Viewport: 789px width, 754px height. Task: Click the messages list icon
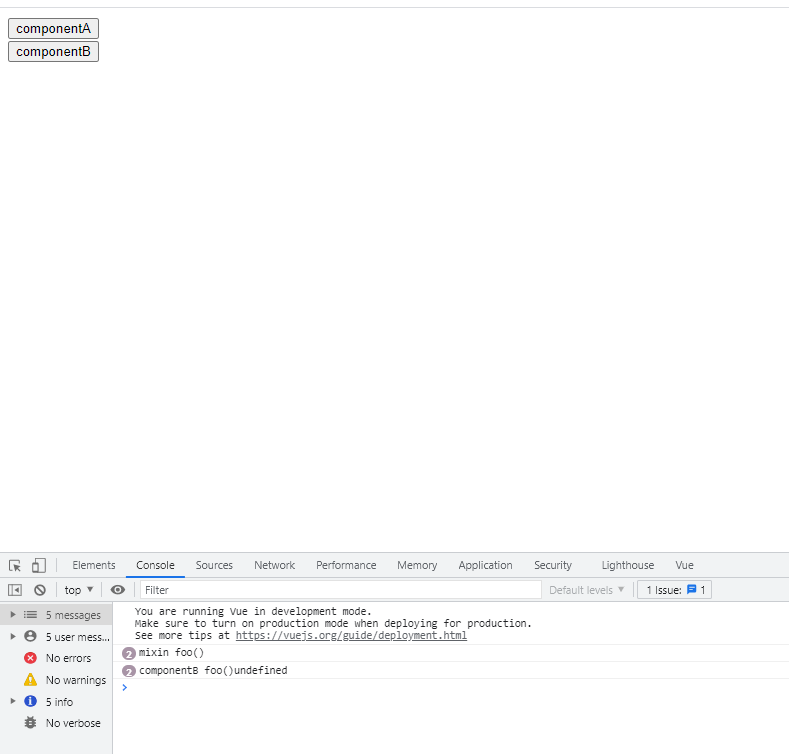pyautogui.click(x=30, y=615)
